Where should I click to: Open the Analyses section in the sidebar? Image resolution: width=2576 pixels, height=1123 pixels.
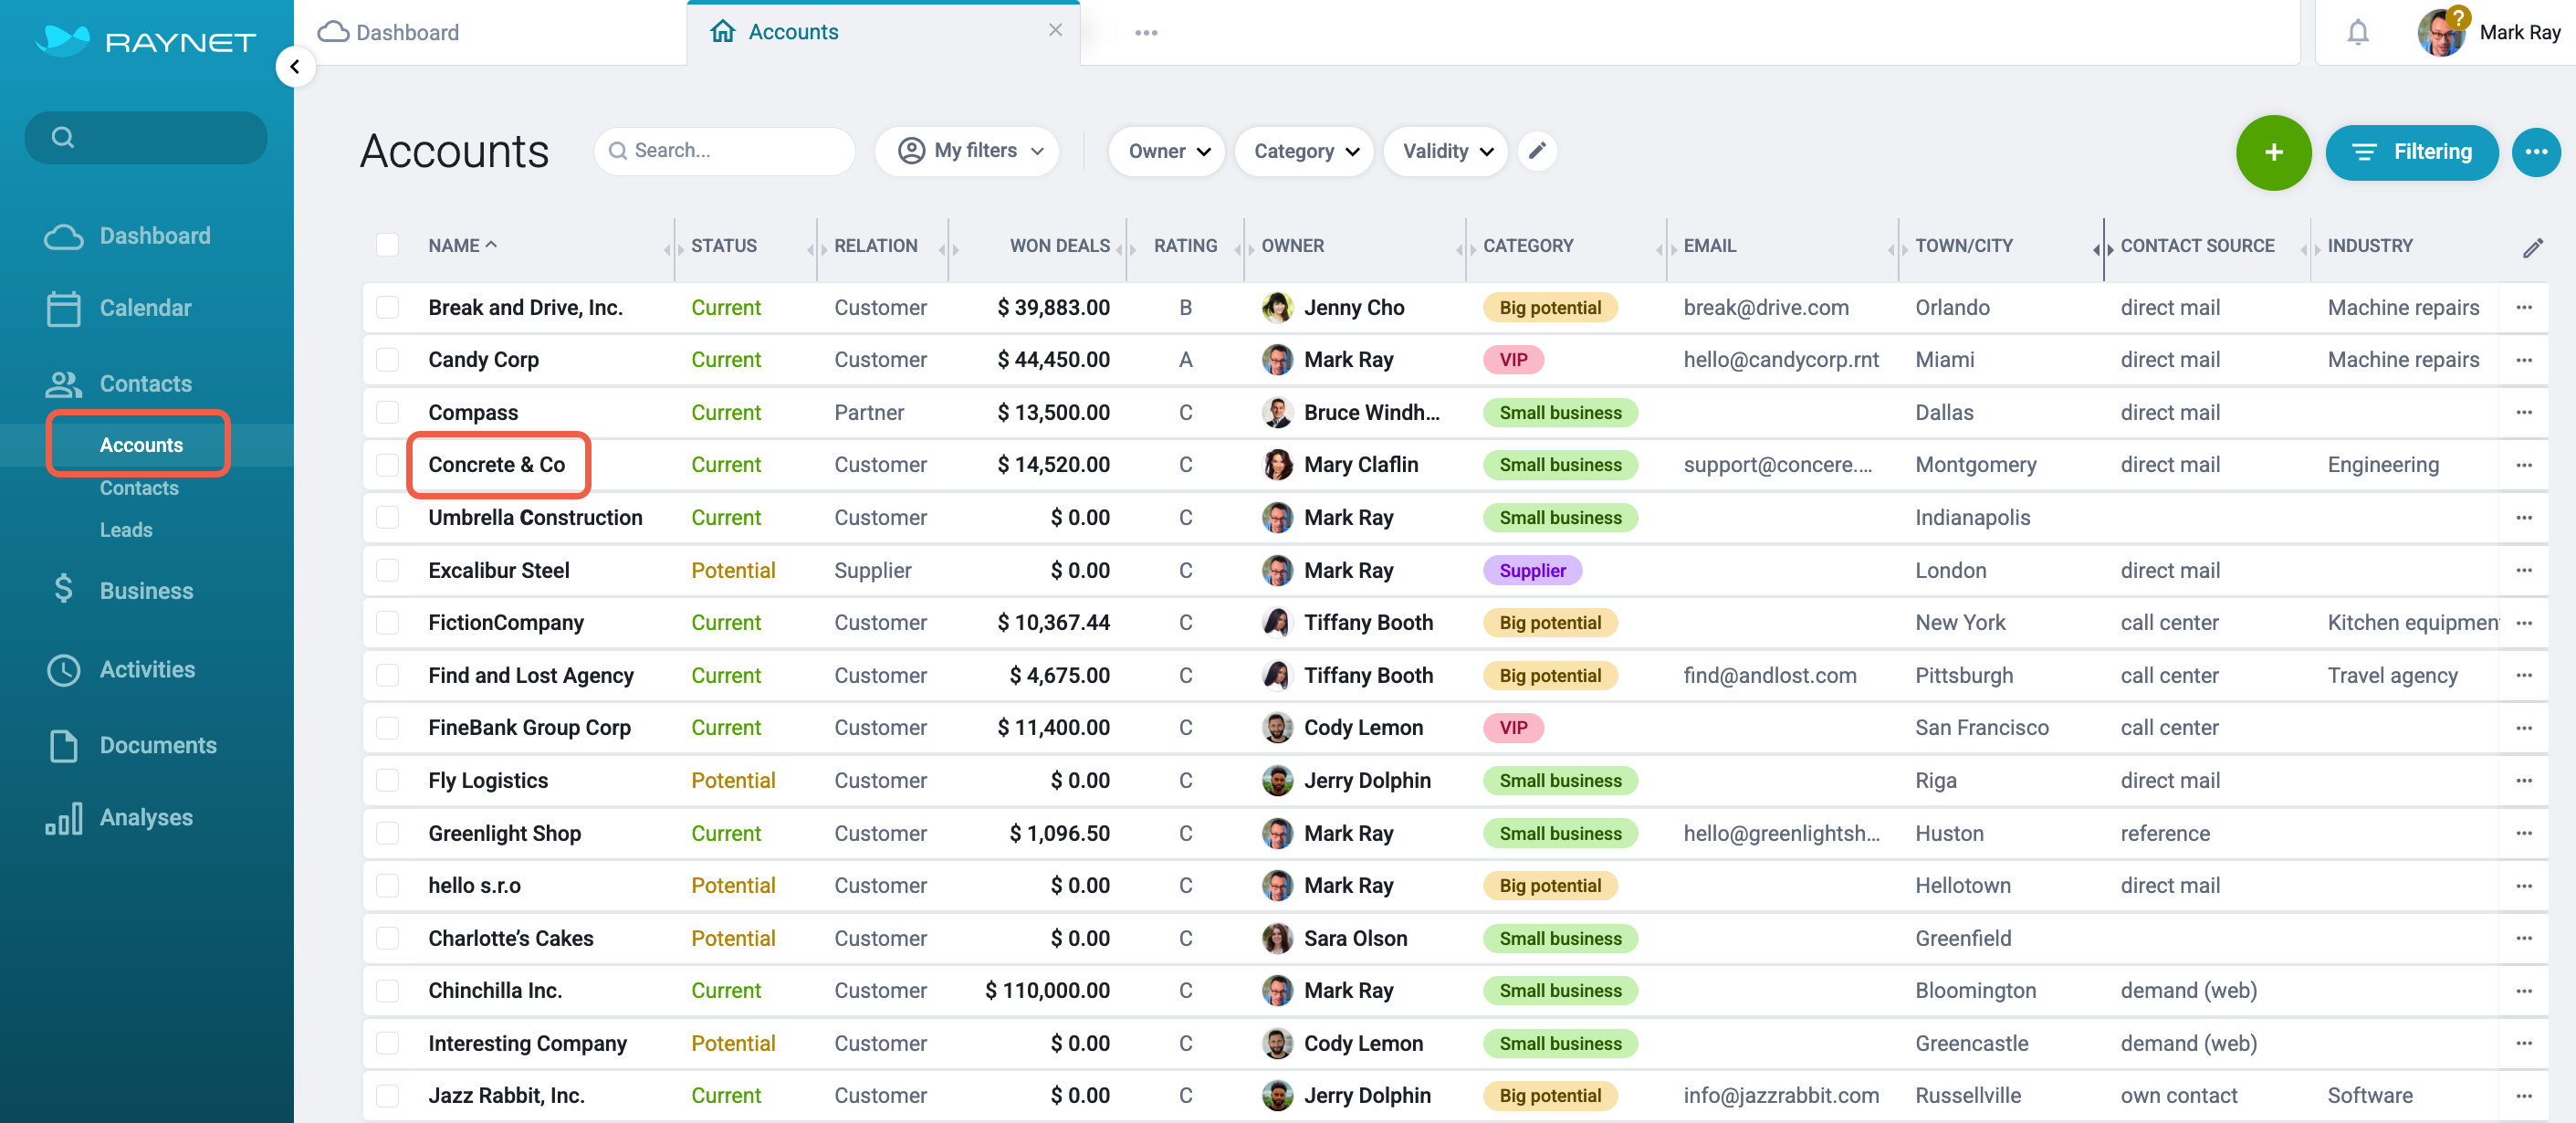(145, 817)
